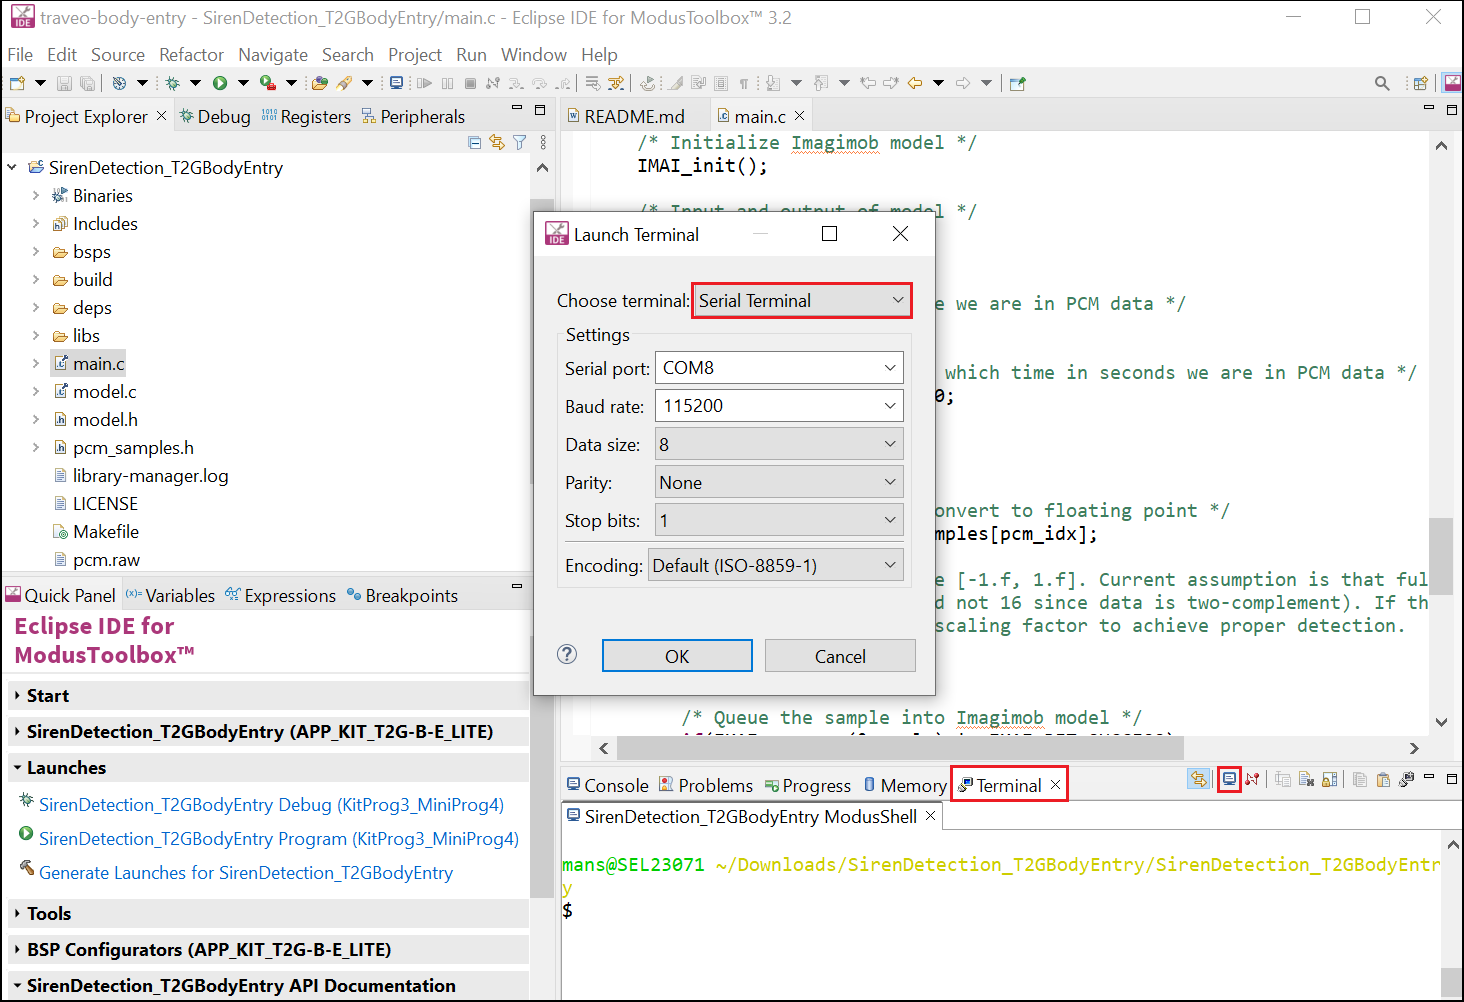The image size is (1464, 1002).
Task: Click the Filter icon in Project Explorer
Action: pos(519,143)
